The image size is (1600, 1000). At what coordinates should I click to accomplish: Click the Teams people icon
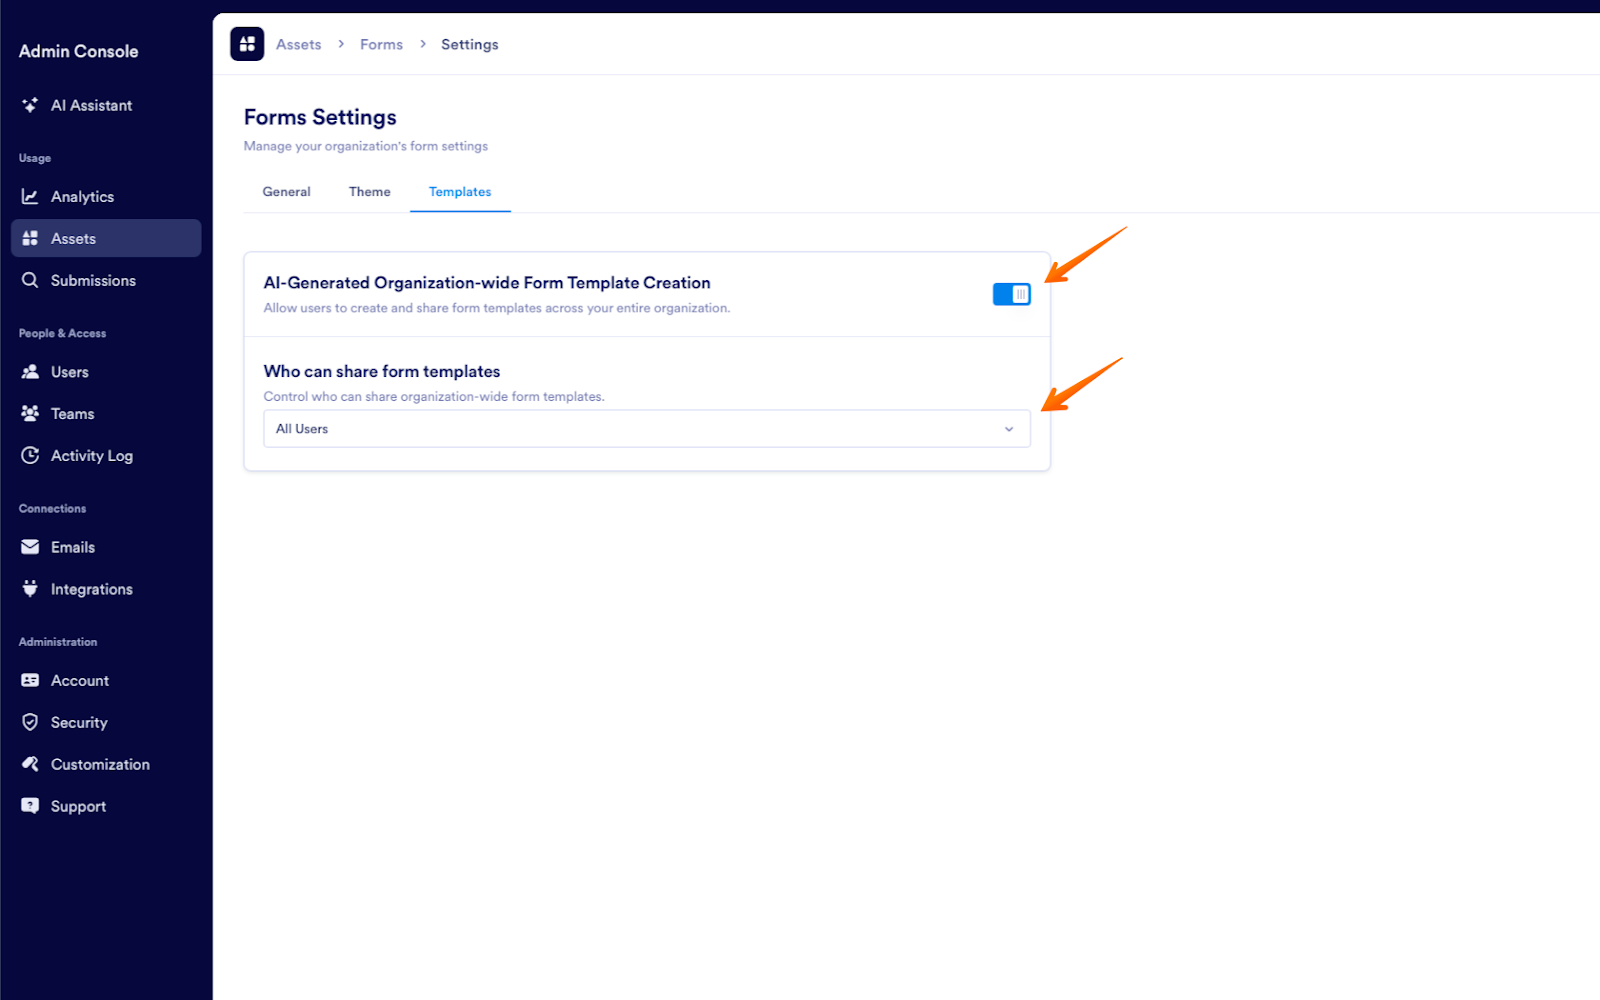30,413
